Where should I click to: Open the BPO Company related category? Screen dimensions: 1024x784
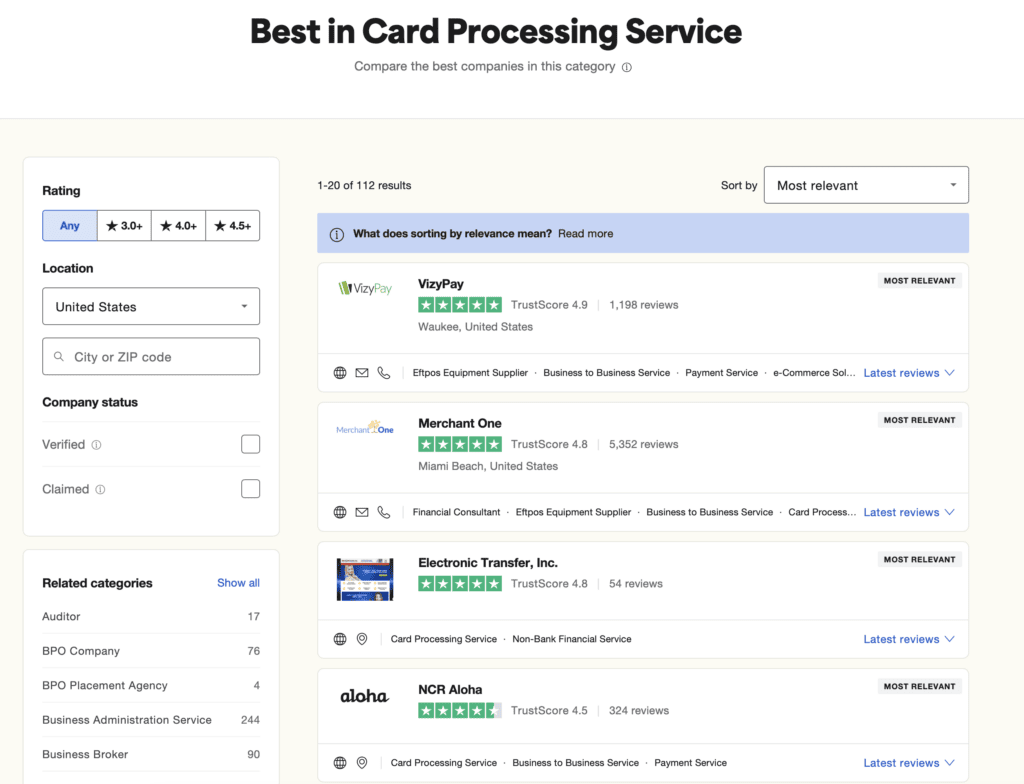[81, 651]
